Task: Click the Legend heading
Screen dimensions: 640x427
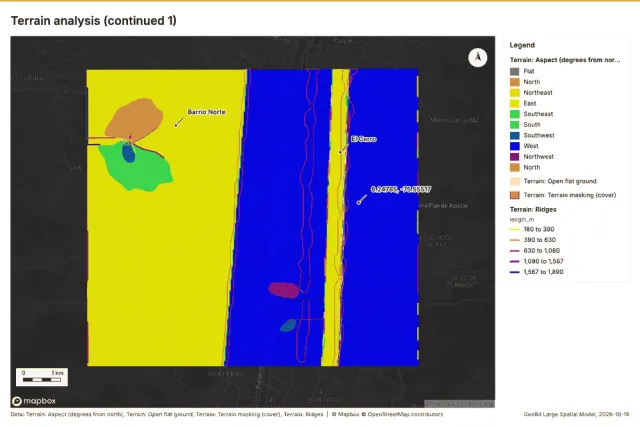Action: click(x=522, y=45)
